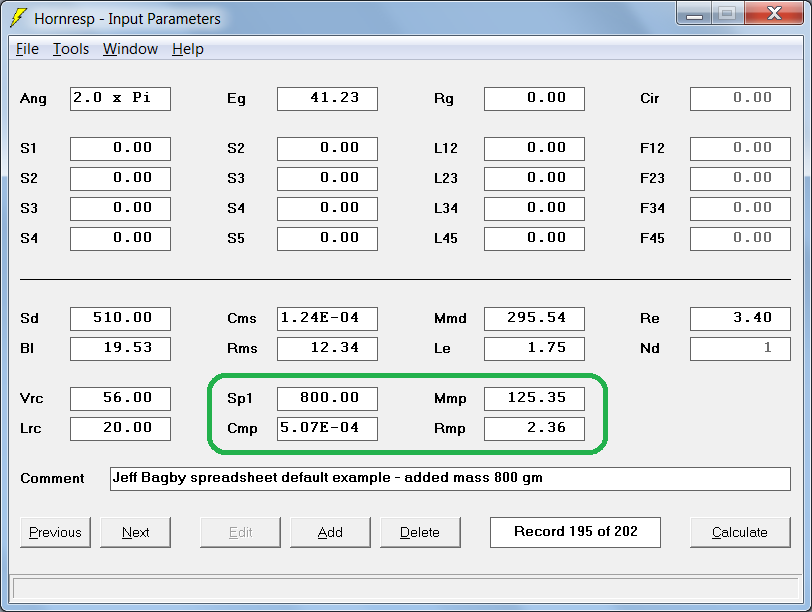Screen dimensions: 812x612
Task: Click the F45 value field
Action: point(741,239)
